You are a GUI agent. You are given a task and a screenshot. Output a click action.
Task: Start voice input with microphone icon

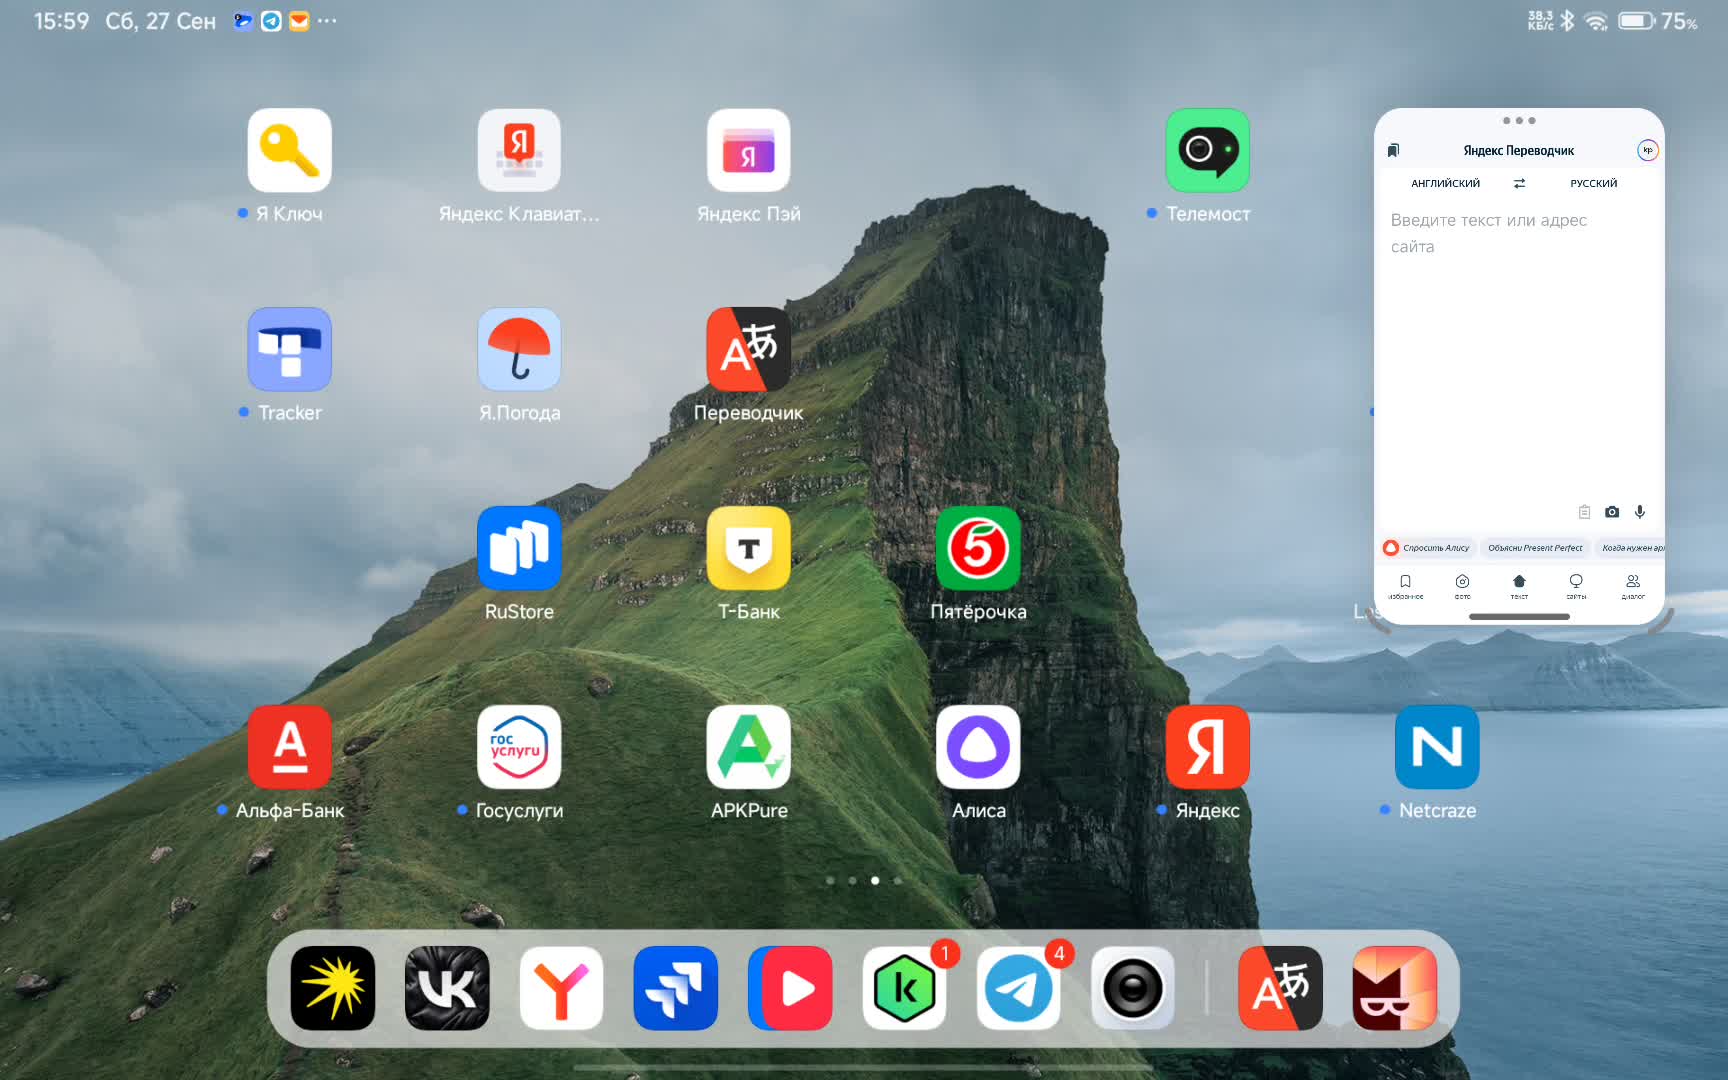1640,512
